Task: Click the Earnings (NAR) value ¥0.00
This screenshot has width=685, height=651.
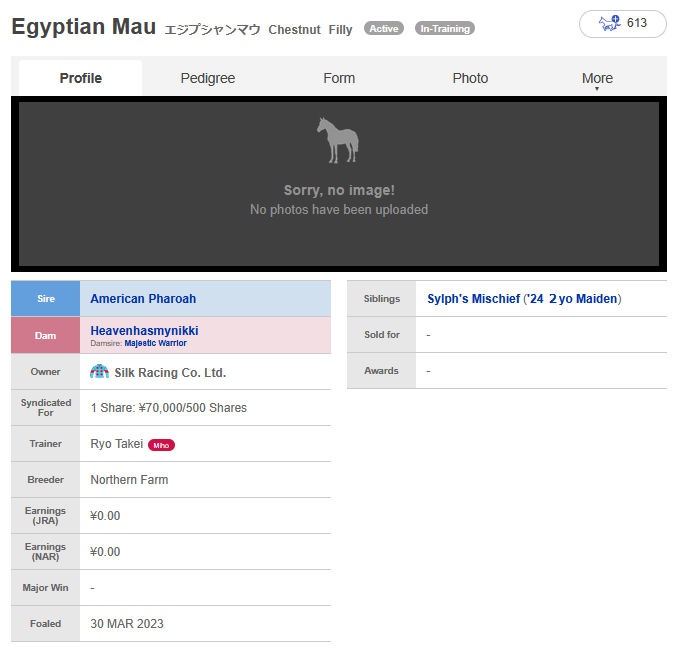Action: click(x=105, y=552)
